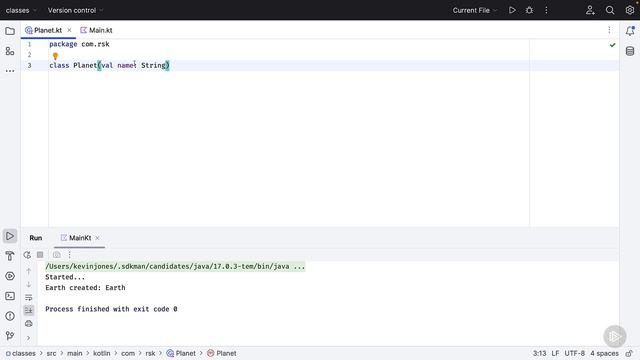Switch to Main.kt editor tab
The height and width of the screenshot is (360, 640).
[x=96, y=30]
